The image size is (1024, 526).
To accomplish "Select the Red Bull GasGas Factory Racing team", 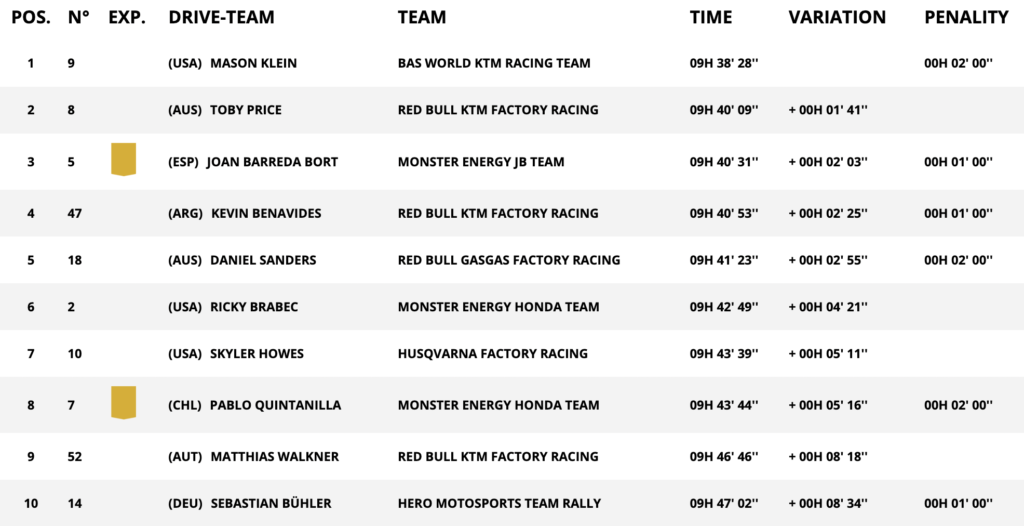I will point(509,260).
